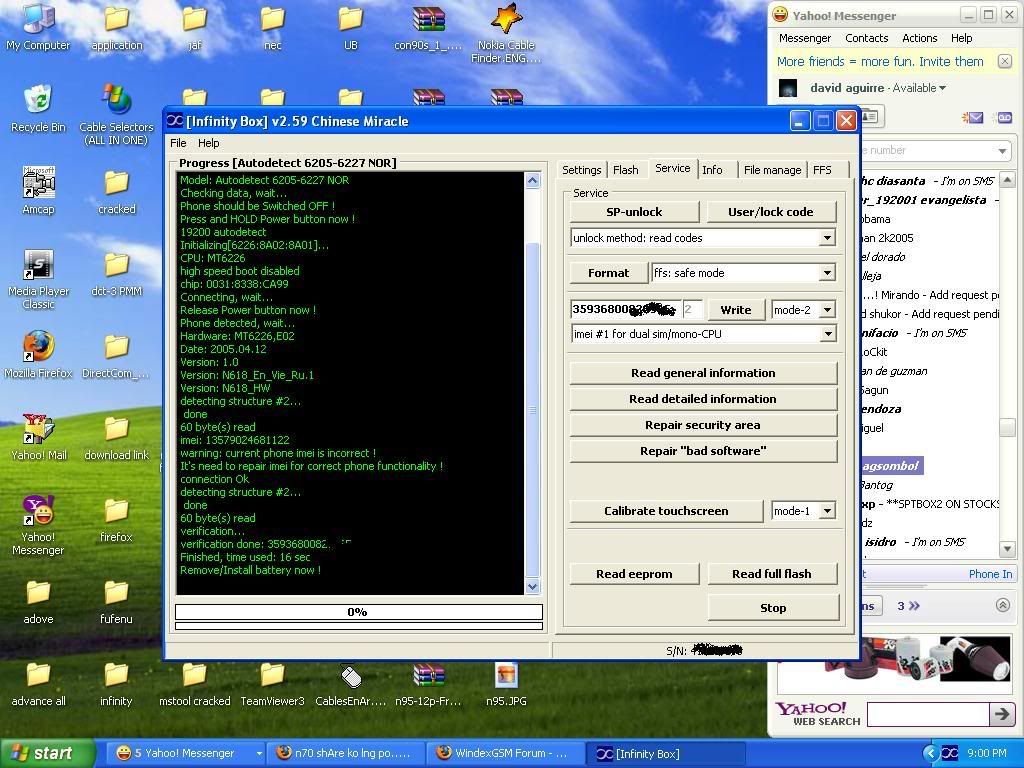Open the Help menu in Infinity Box

pyautogui.click(x=208, y=143)
